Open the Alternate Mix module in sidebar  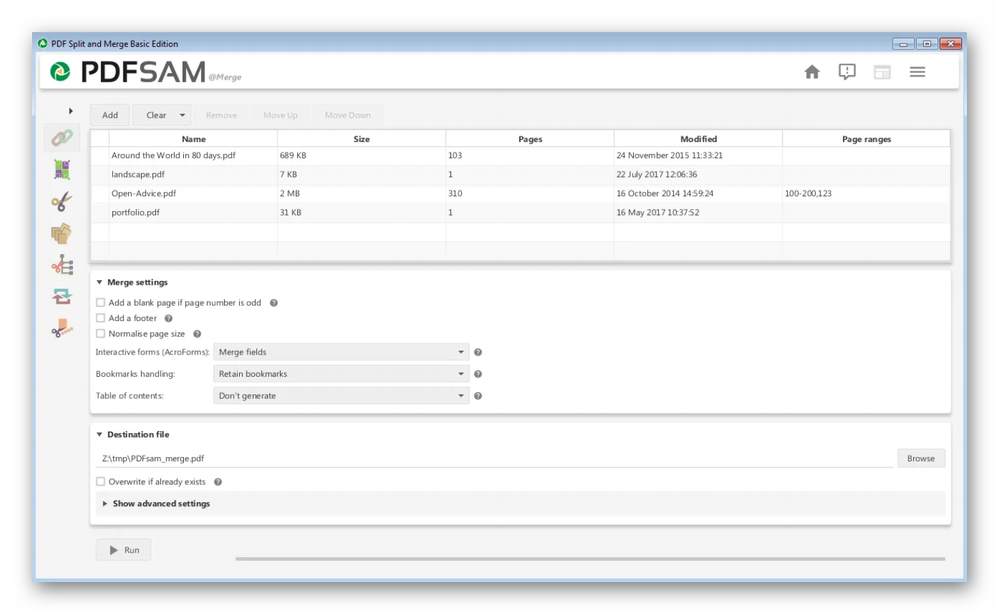click(62, 170)
